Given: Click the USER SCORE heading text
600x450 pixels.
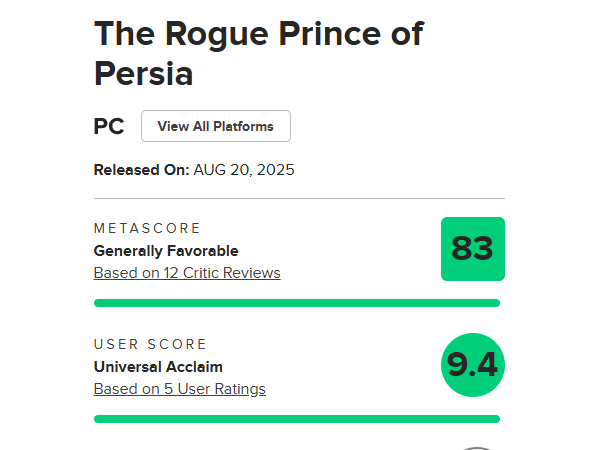Looking at the screenshot, I should pos(150,344).
